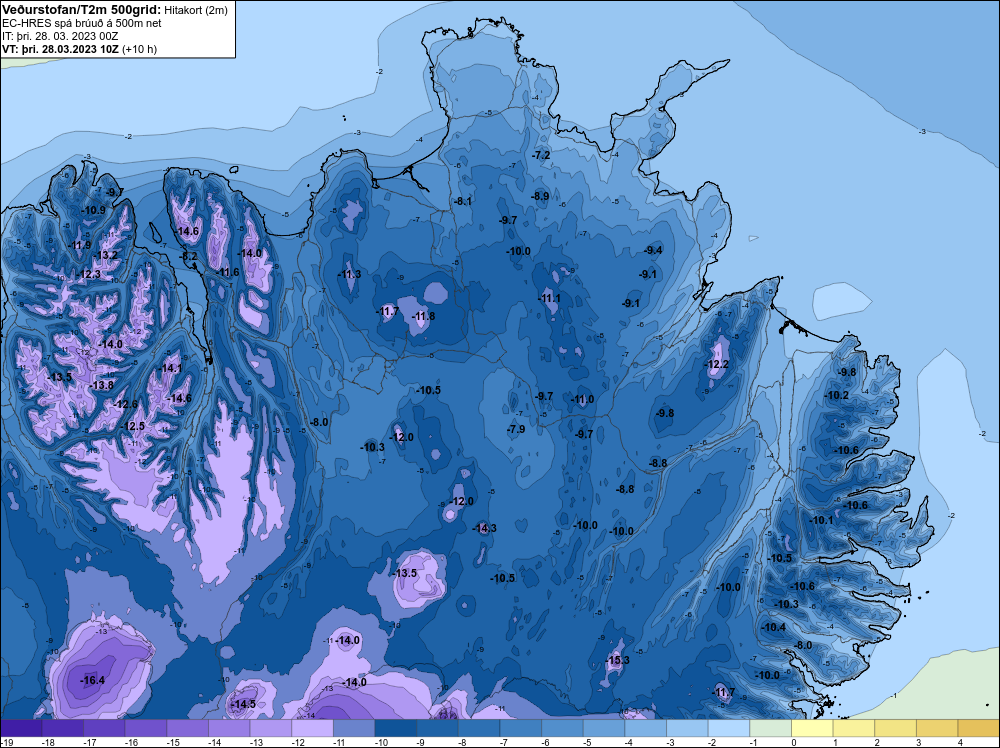Click the 'EC-HRES spá brúuð á 500m net' line
The width and height of the screenshot is (1000, 748).
click(82, 23)
